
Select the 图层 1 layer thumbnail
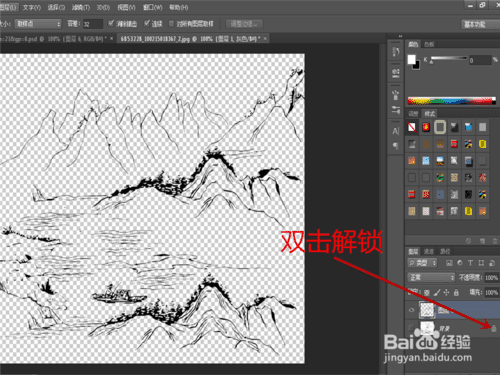click(427, 310)
